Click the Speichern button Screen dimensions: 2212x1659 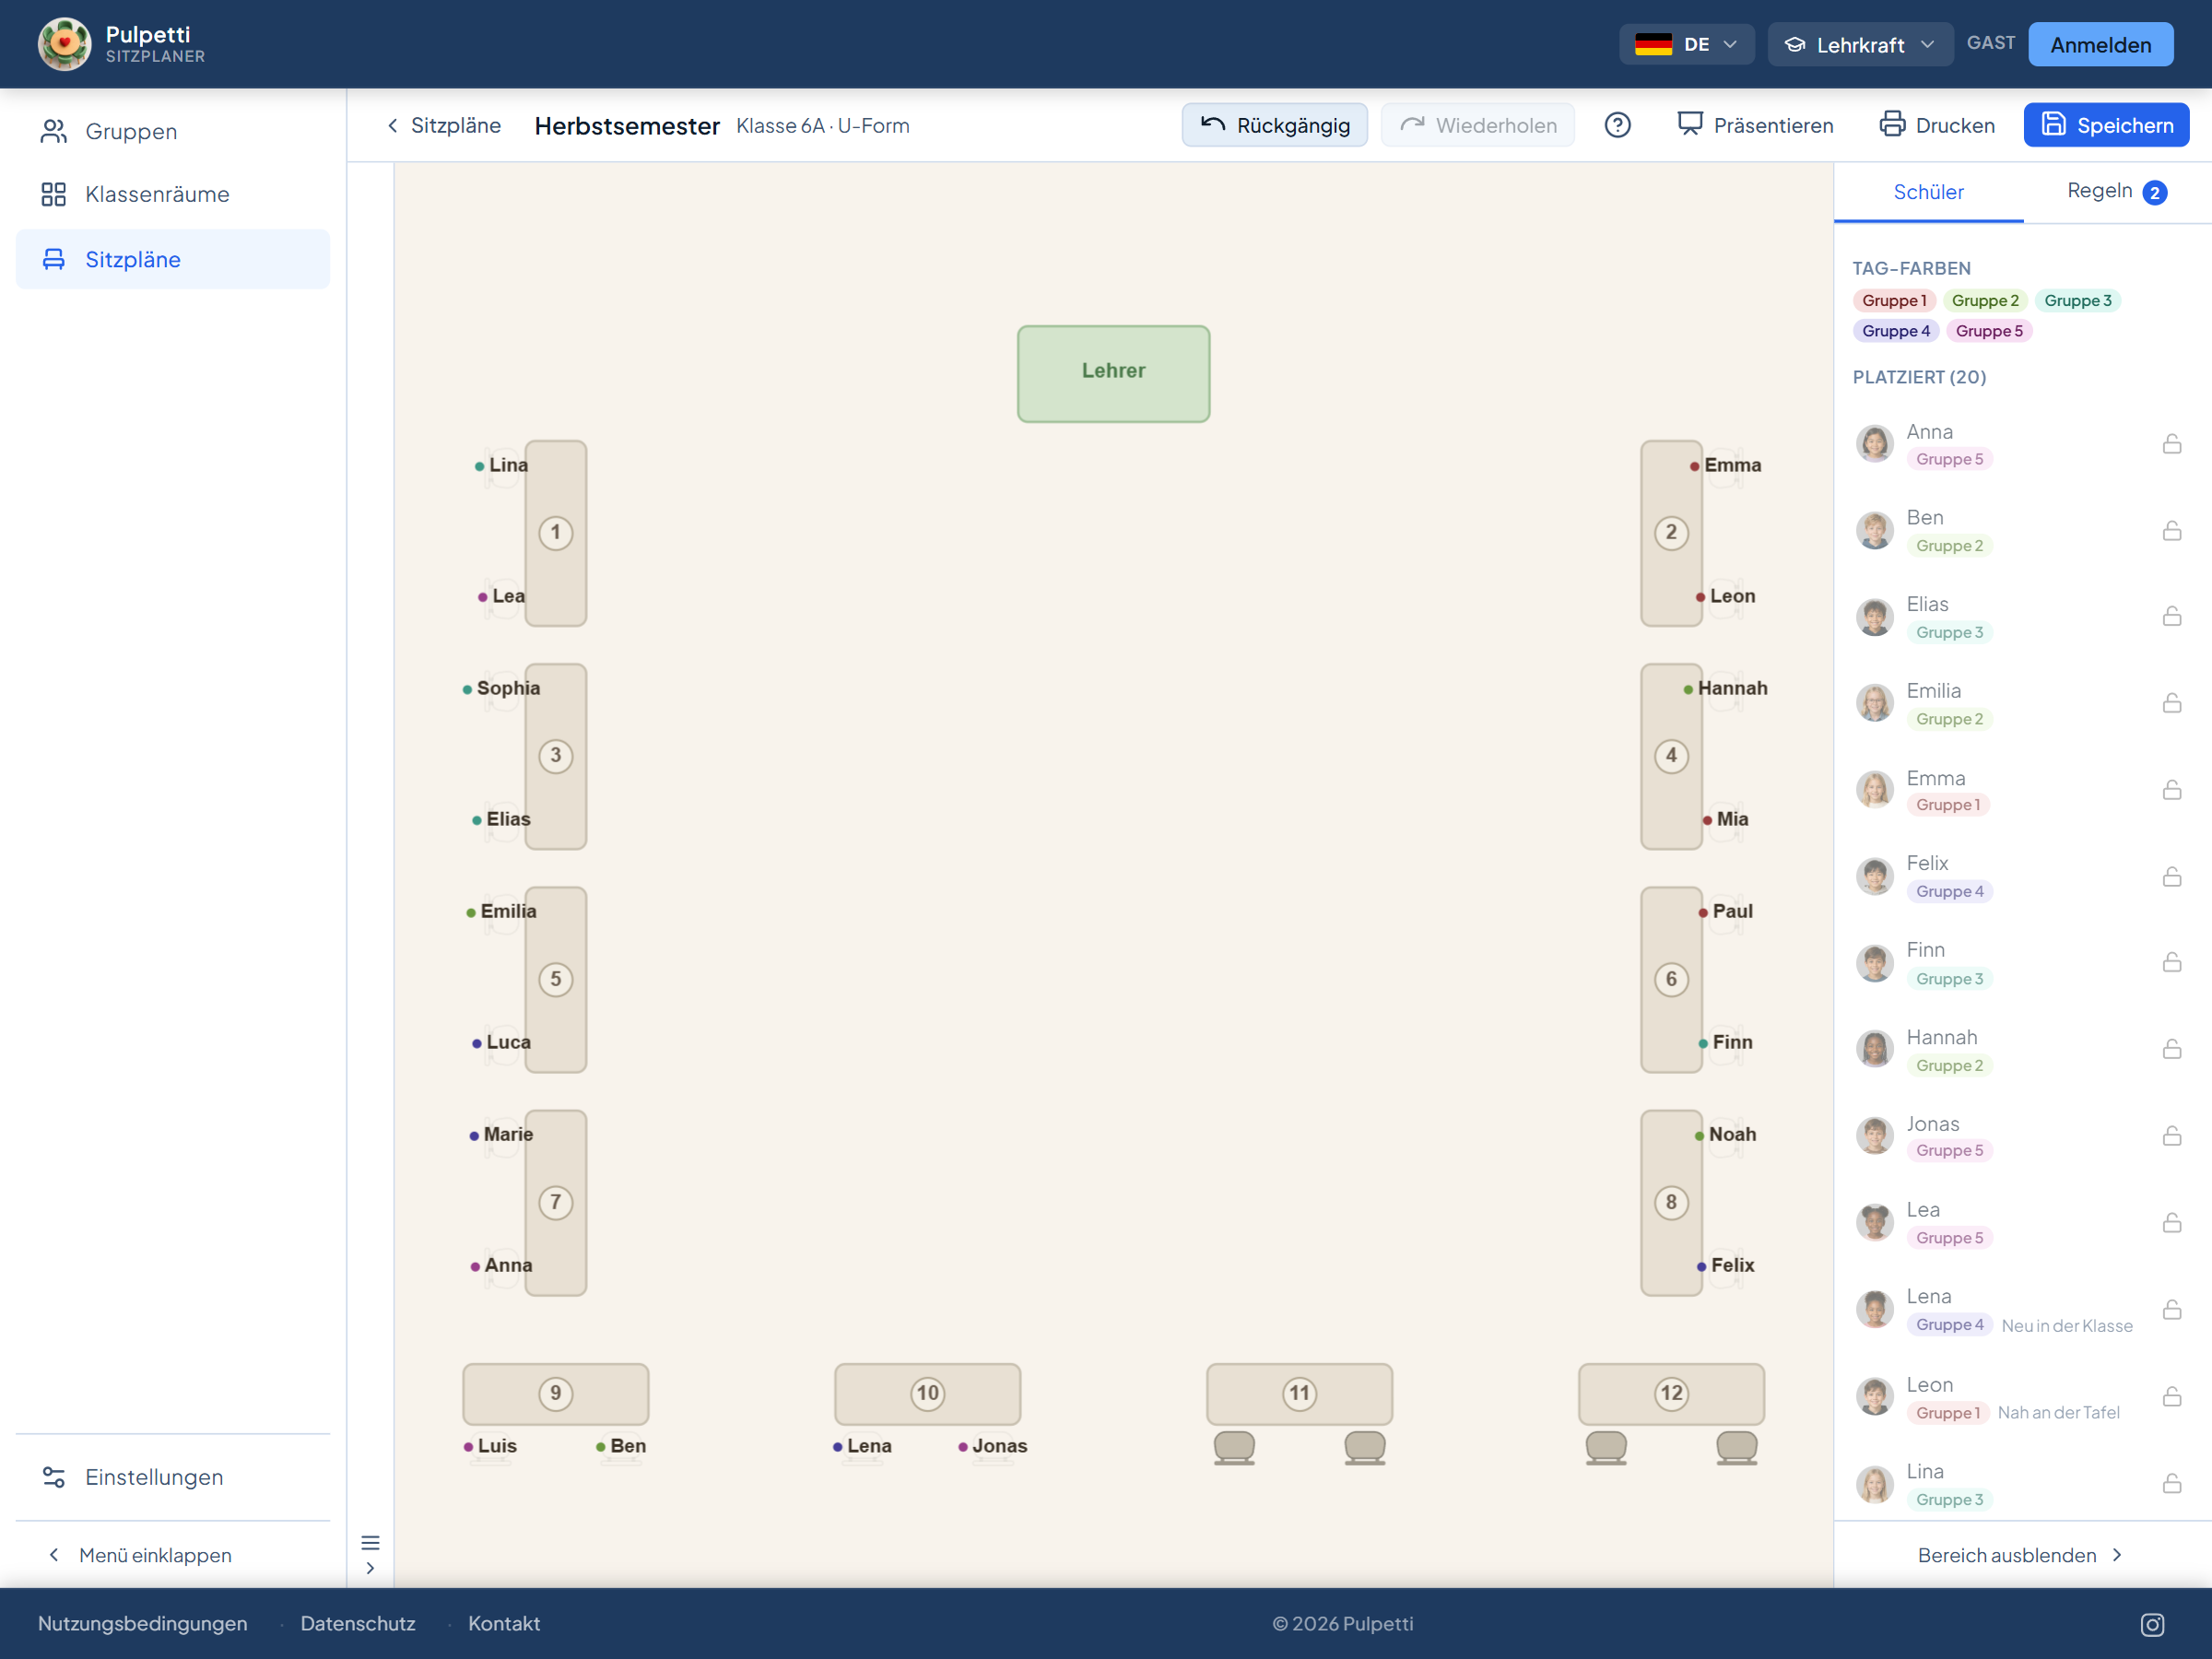point(2106,125)
